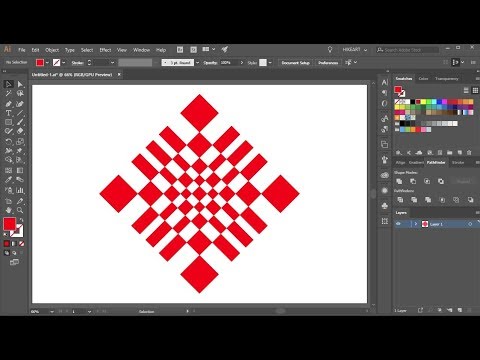Click the Search Adobe Stock field
The image size is (480, 360).
(x=408, y=50)
